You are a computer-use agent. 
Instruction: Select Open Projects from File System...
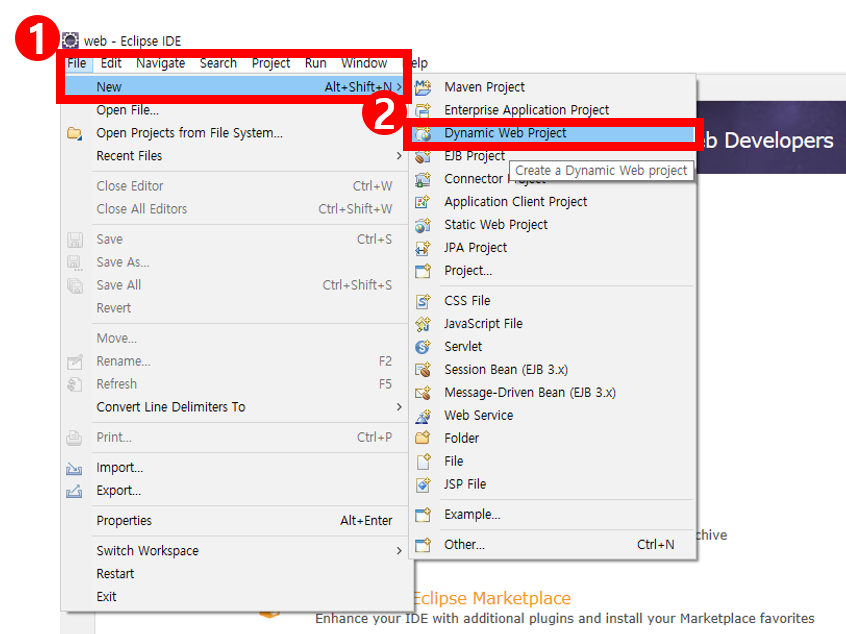point(234,133)
